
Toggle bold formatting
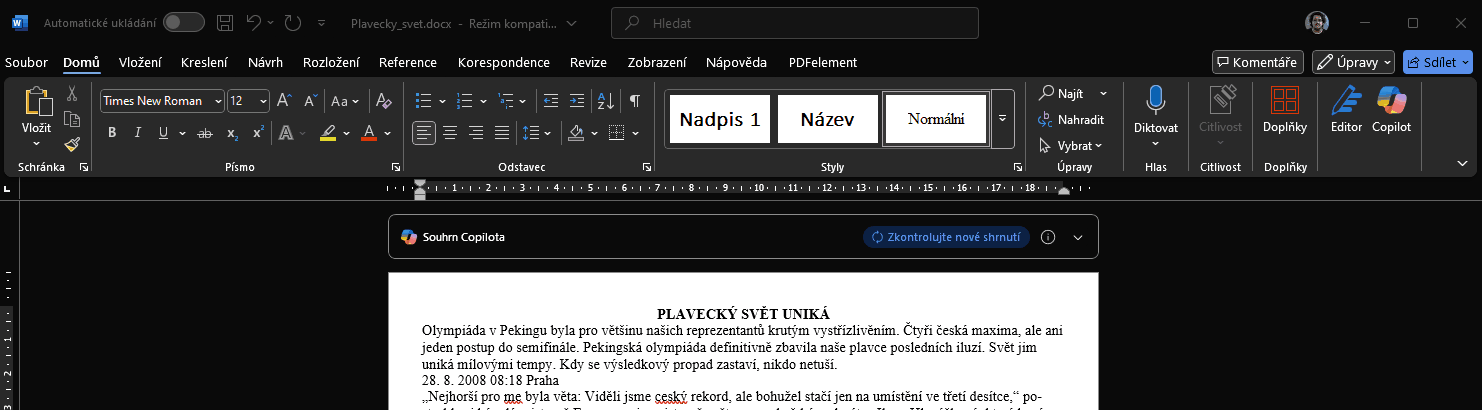pyautogui.click(x=112, y=133)
